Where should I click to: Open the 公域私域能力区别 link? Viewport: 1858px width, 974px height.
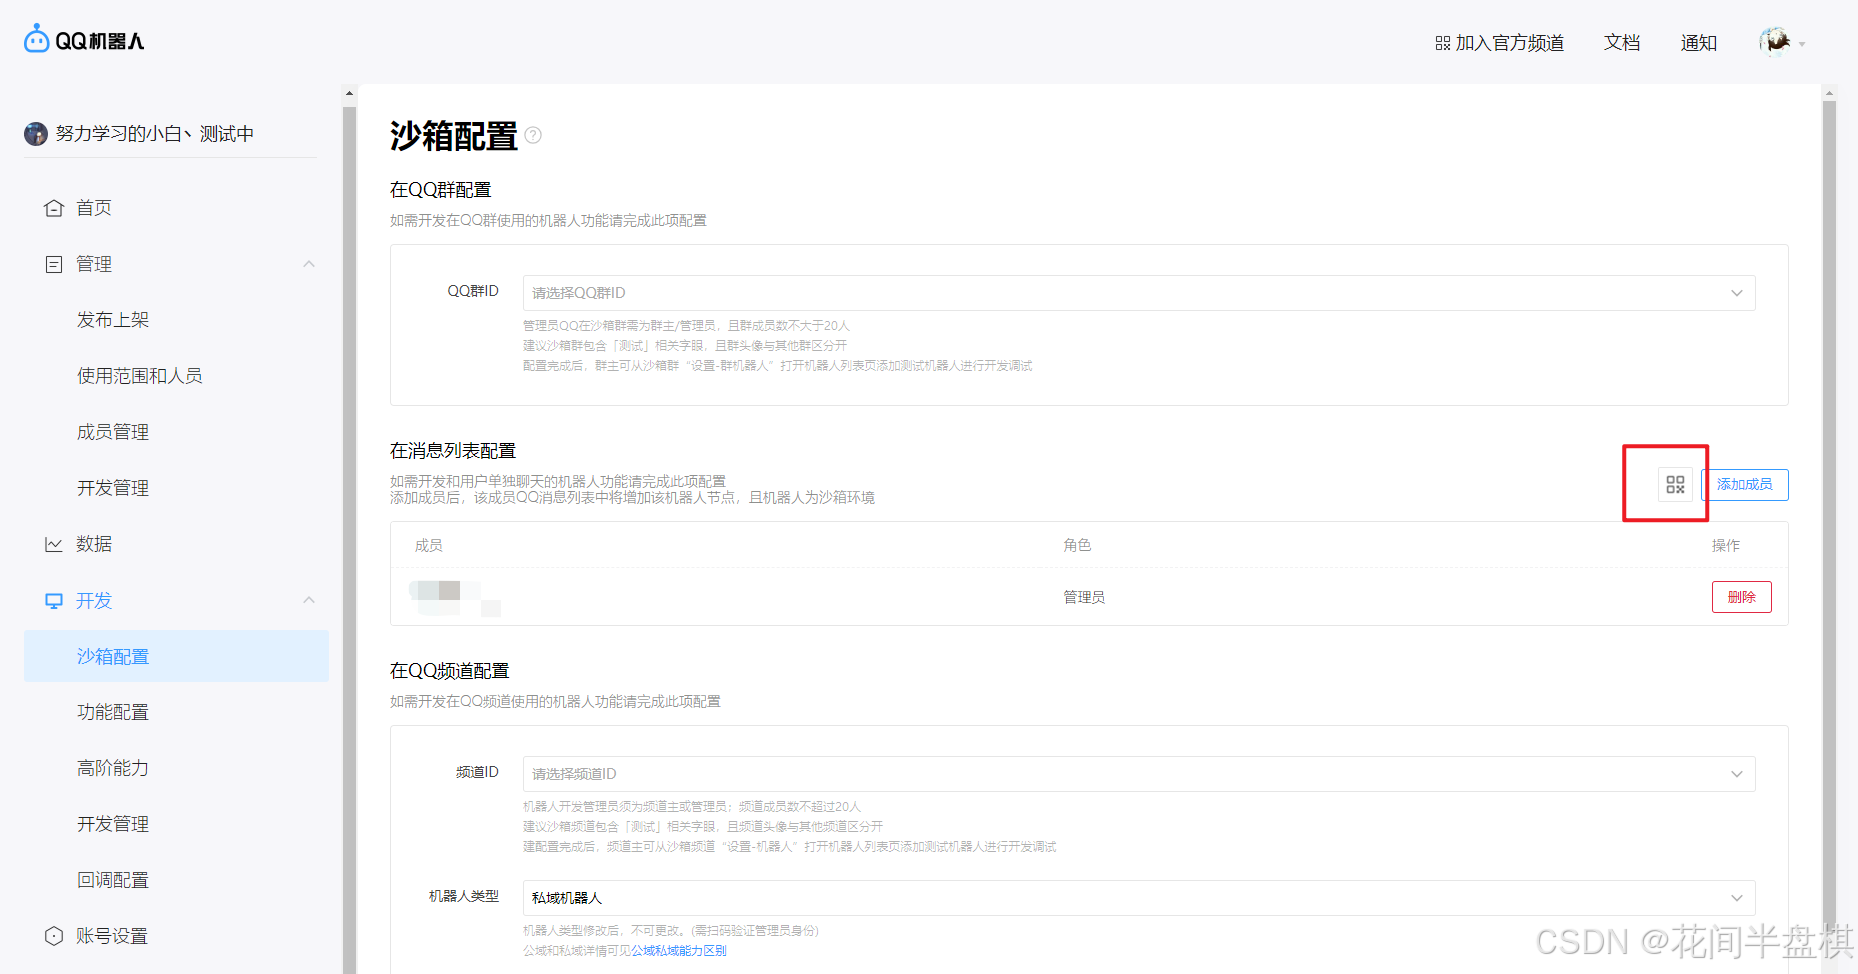pyautogui.click(x=679, y=951)
